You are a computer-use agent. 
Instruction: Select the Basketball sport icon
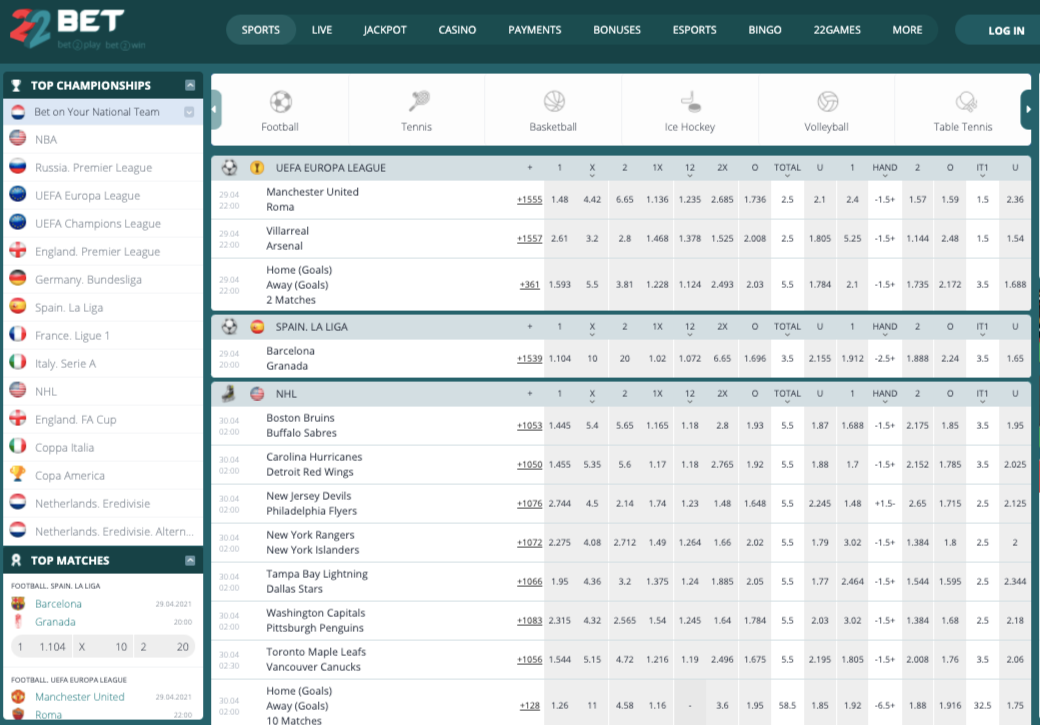[x=554, y=102]
